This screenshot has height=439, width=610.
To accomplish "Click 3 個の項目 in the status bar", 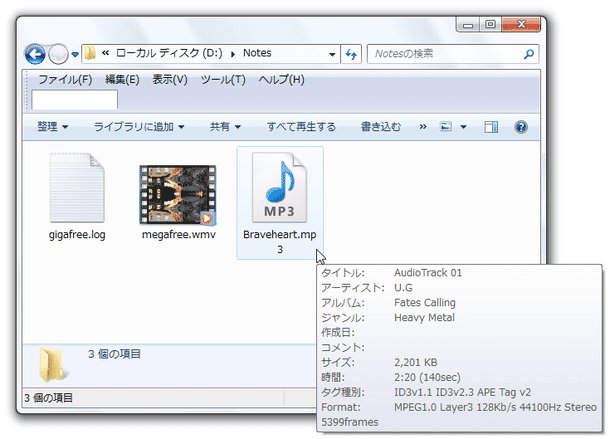I will pyautogui.click(x=48, y=398).
